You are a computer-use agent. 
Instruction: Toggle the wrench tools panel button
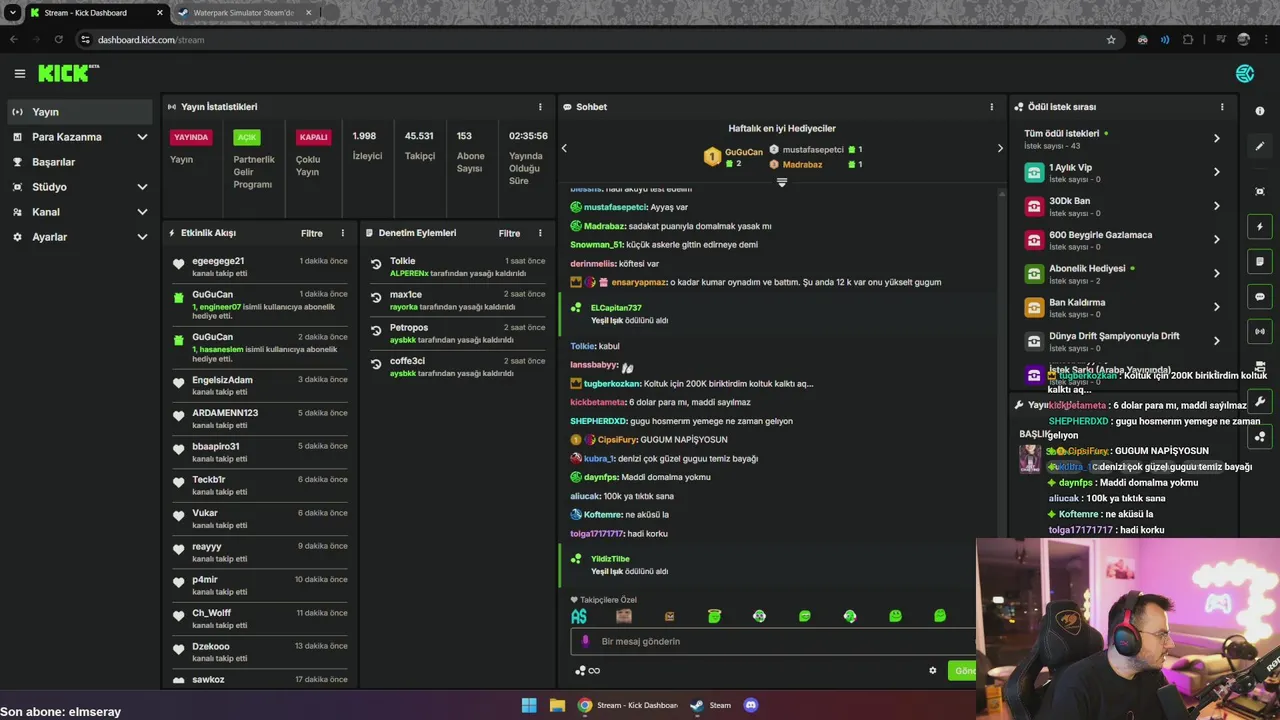1260,402
